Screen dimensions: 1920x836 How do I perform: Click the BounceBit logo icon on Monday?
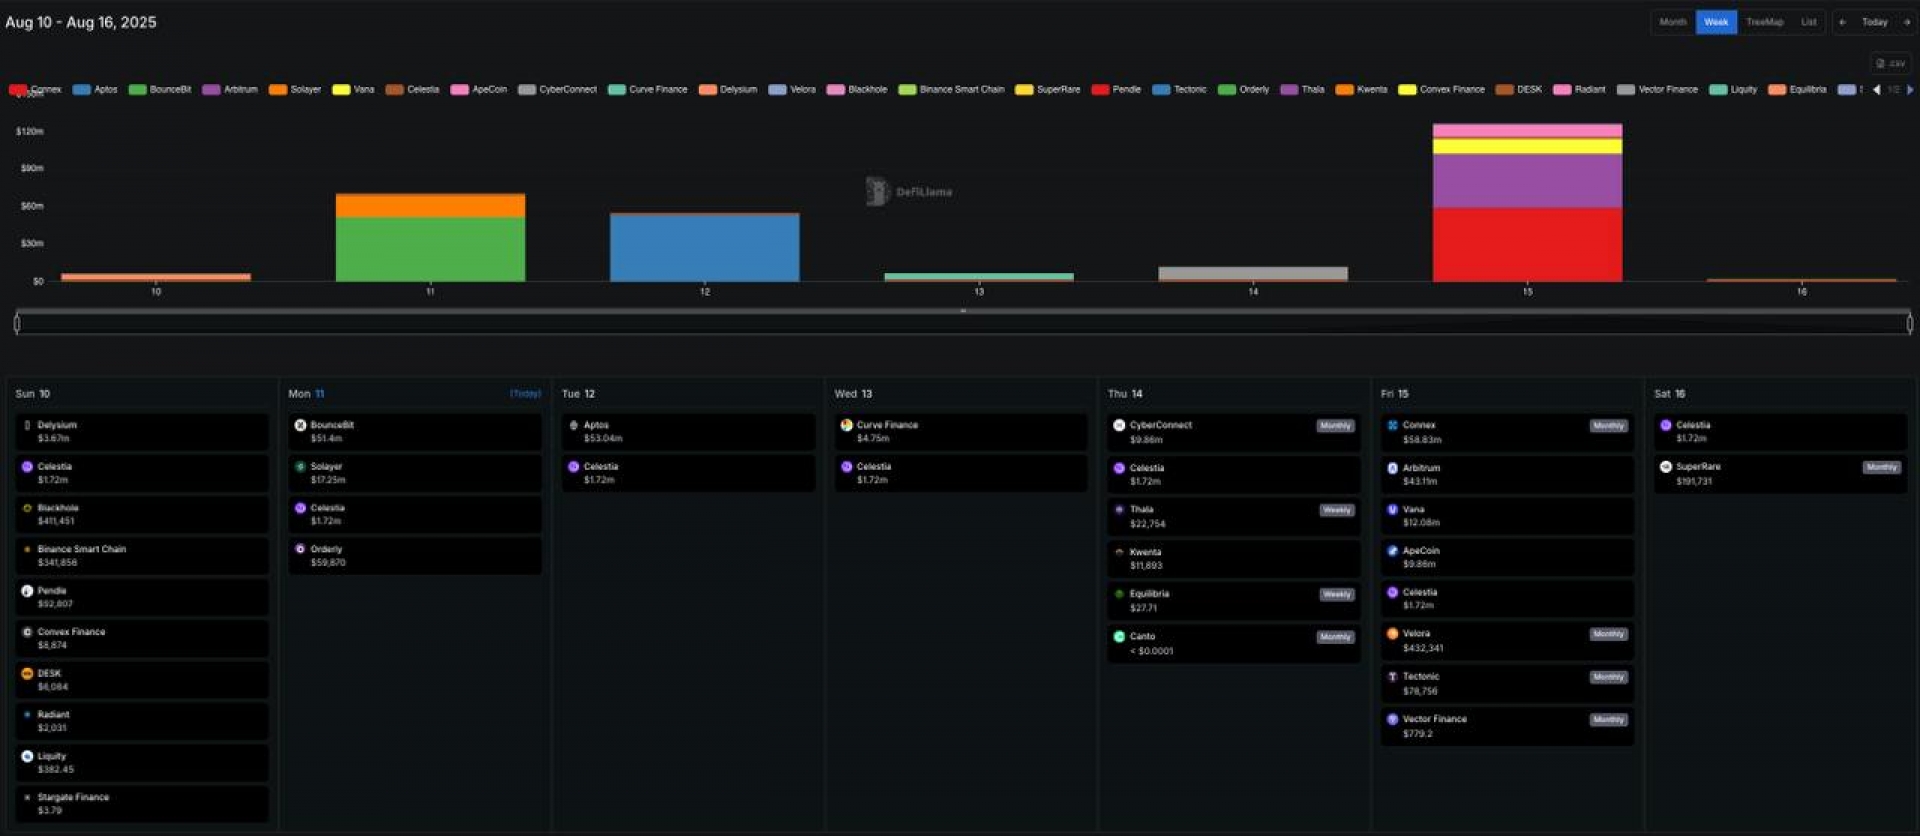tap(300, 425)
